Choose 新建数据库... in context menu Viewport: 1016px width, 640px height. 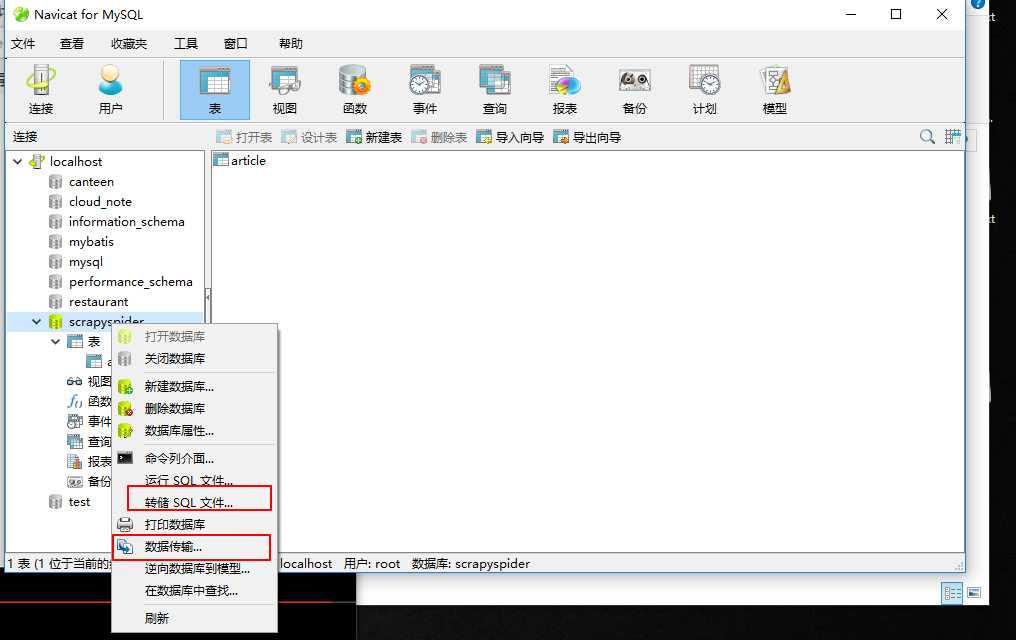[194, 387]
